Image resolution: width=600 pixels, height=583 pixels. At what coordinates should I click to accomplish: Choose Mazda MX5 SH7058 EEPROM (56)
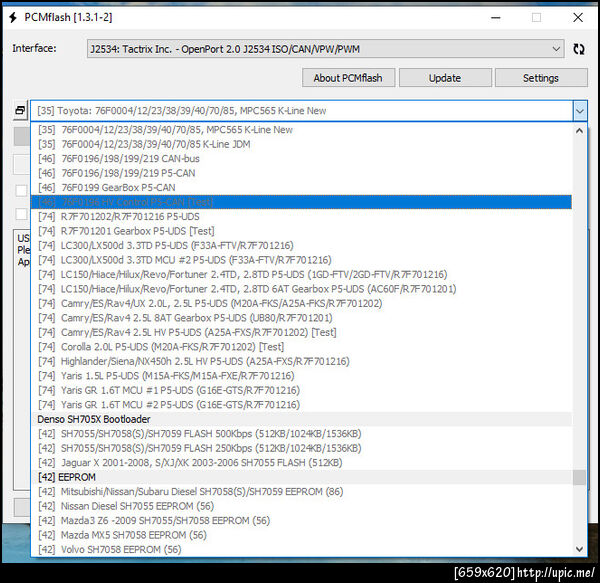click(x=301, y=535)
